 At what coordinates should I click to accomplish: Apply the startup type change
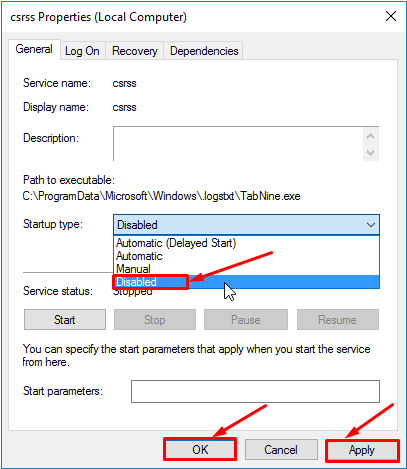[x=362, y=450]
